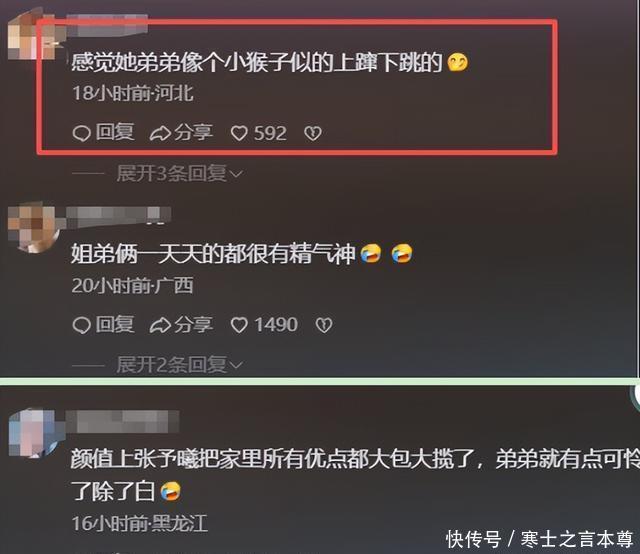Click the share arrow icon on the 河北 comment
The height and width of the screenshot is (554, 640).
(x=160, y=133)
